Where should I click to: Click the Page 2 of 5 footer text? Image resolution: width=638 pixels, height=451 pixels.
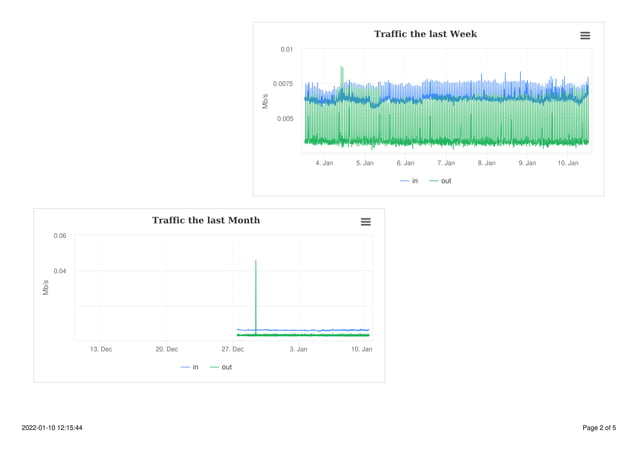click(599, 428)
